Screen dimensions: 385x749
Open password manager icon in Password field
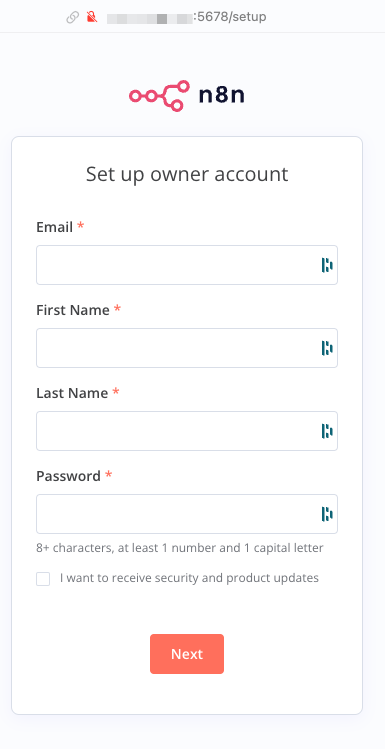click(327, 514)
